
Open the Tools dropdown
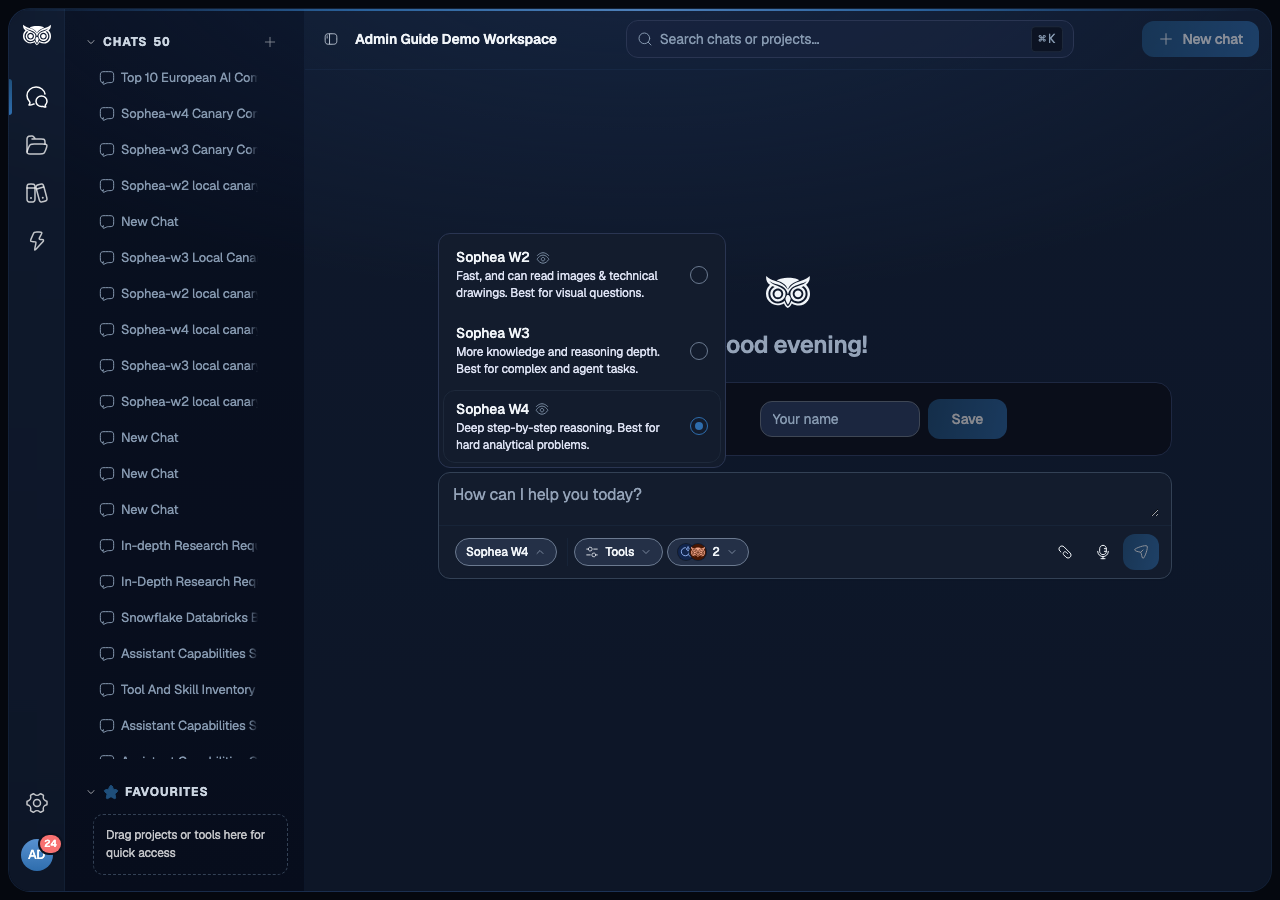tap(618, 552)
